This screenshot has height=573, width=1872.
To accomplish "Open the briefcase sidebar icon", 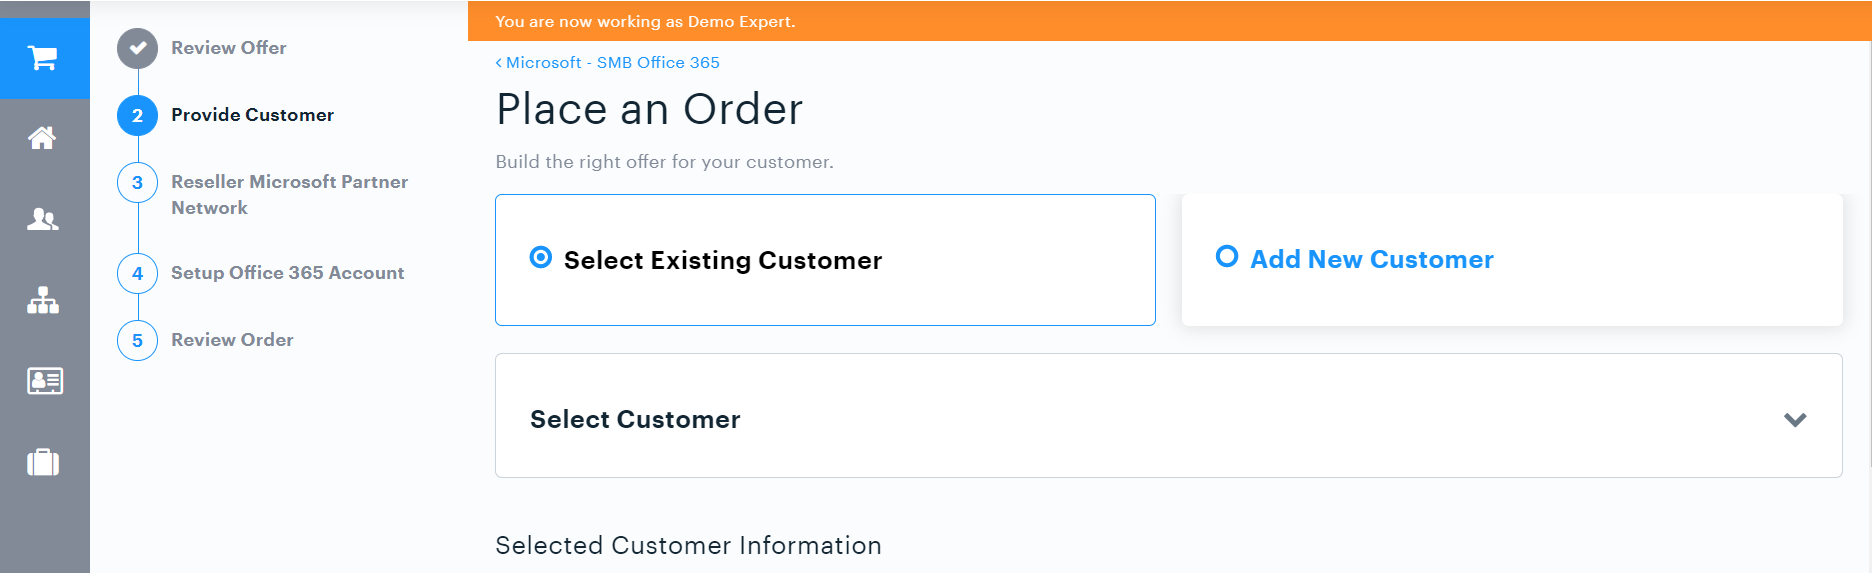I will click(43, 462).
